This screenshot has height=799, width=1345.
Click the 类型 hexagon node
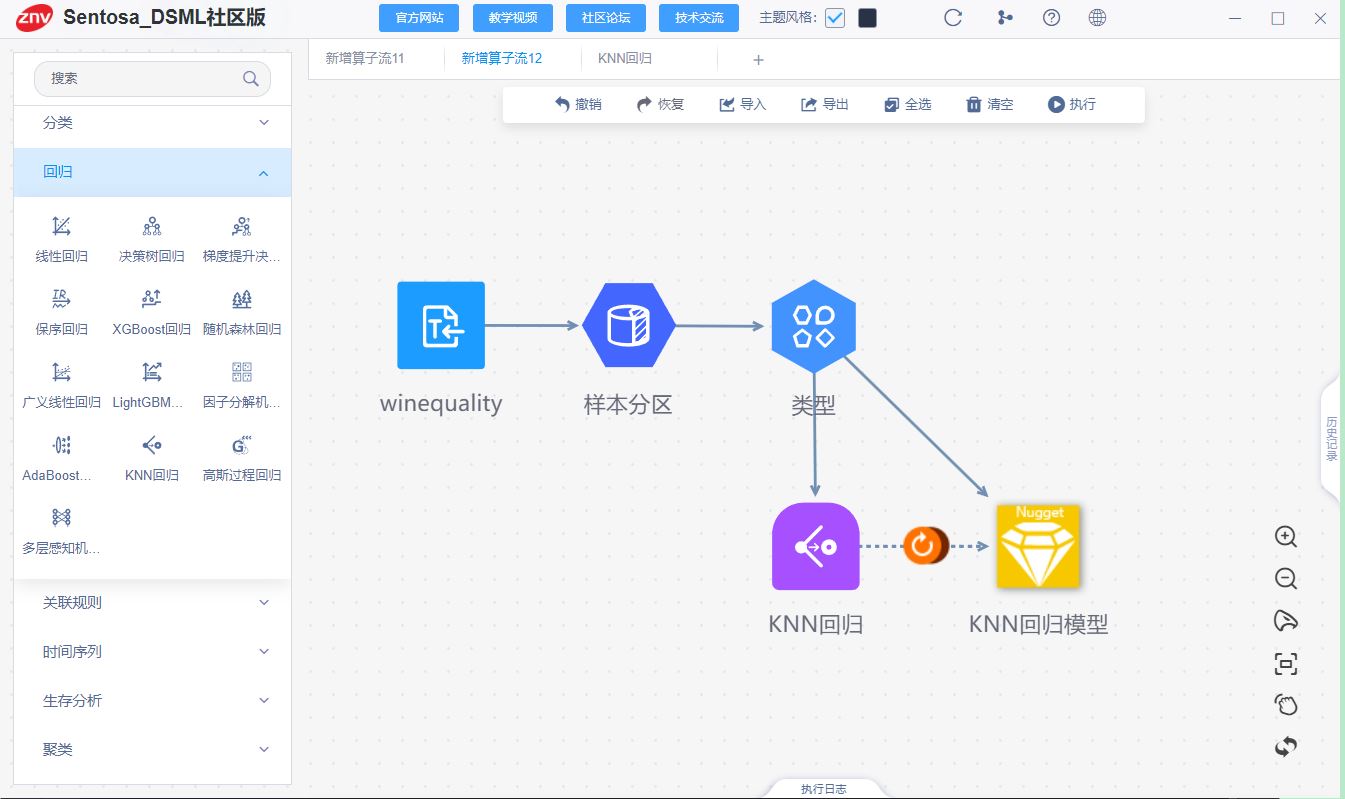coord(814,326)
